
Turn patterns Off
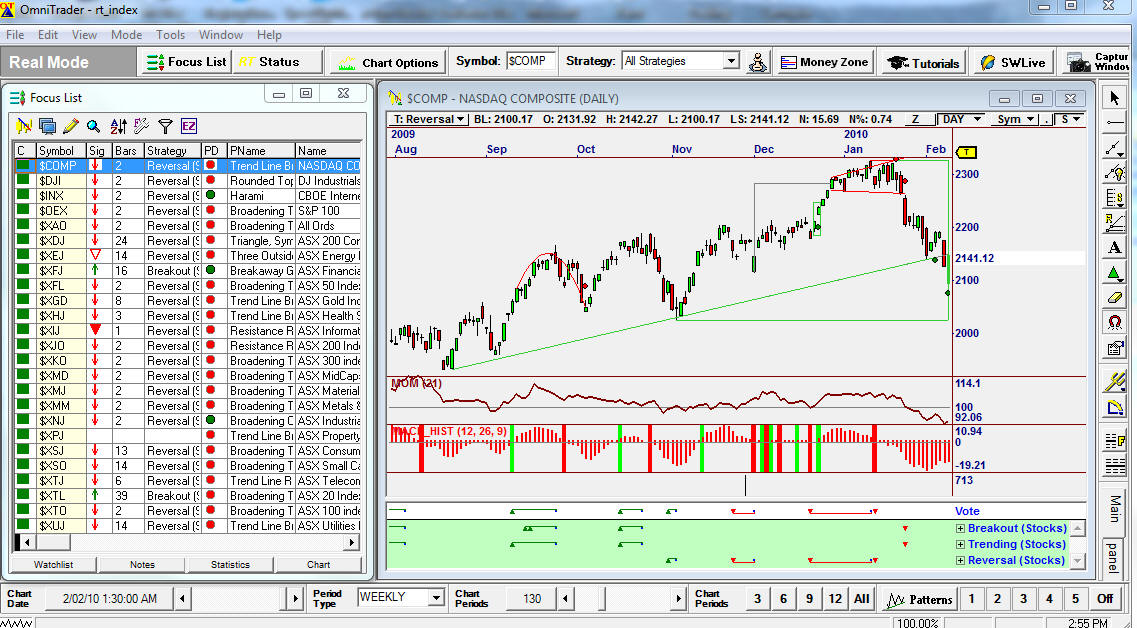tap(1104, 599)
